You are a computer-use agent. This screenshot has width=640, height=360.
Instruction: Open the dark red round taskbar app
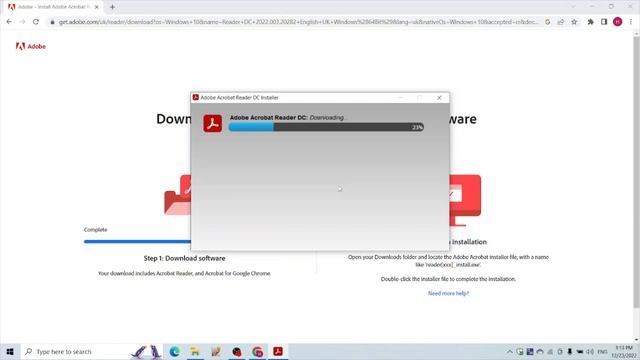coord(237,351)
